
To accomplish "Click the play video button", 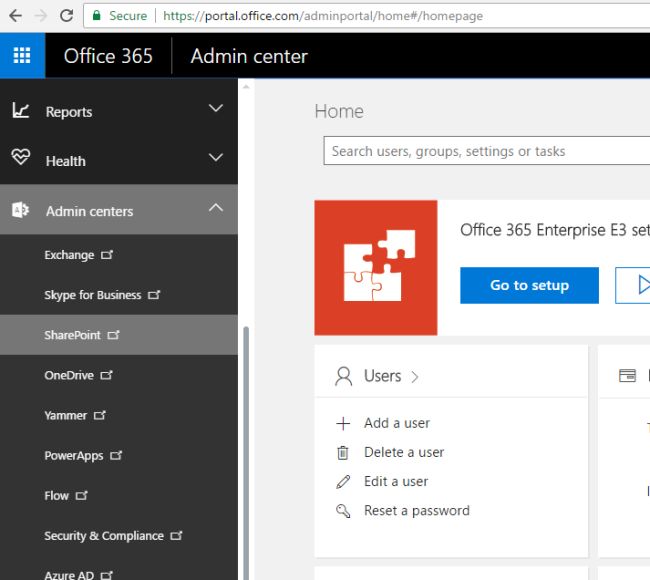I will (x=633, y=285).
